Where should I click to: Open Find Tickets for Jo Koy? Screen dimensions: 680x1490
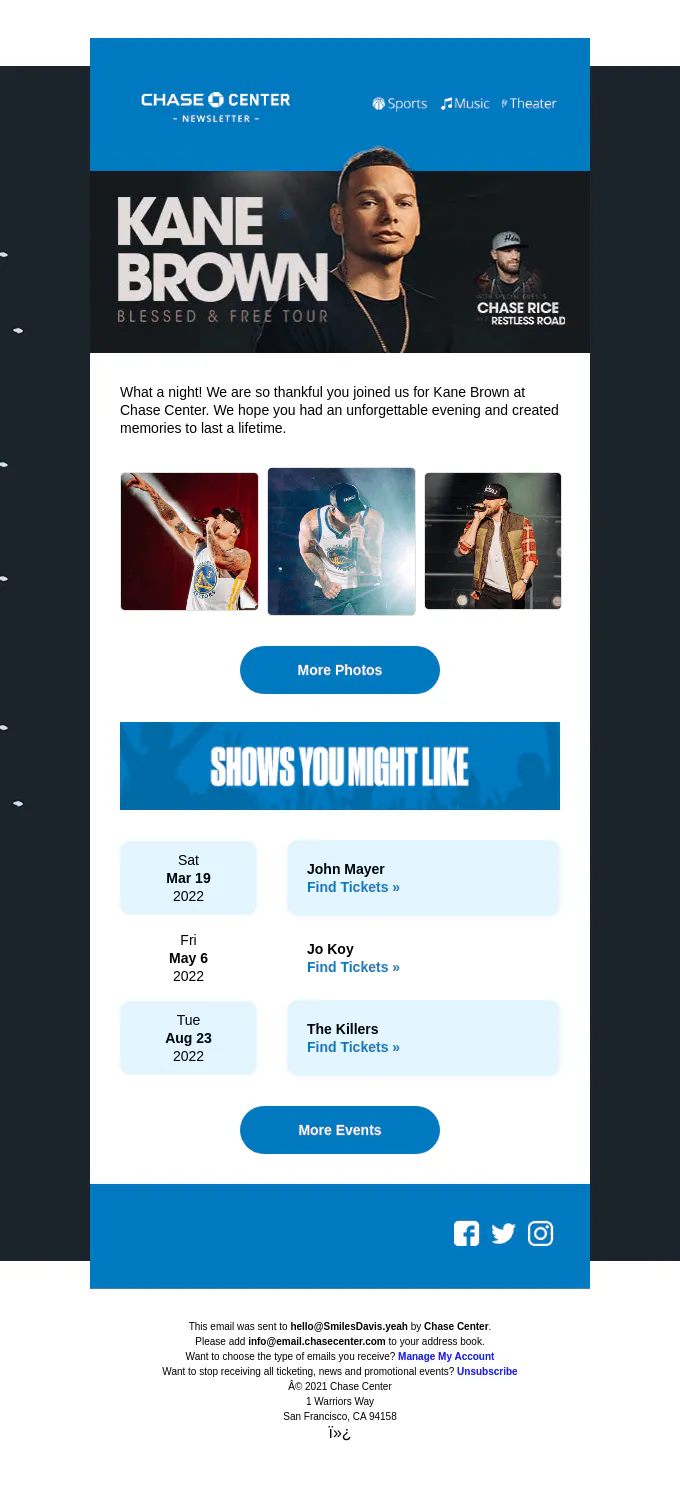coord(353,967)
